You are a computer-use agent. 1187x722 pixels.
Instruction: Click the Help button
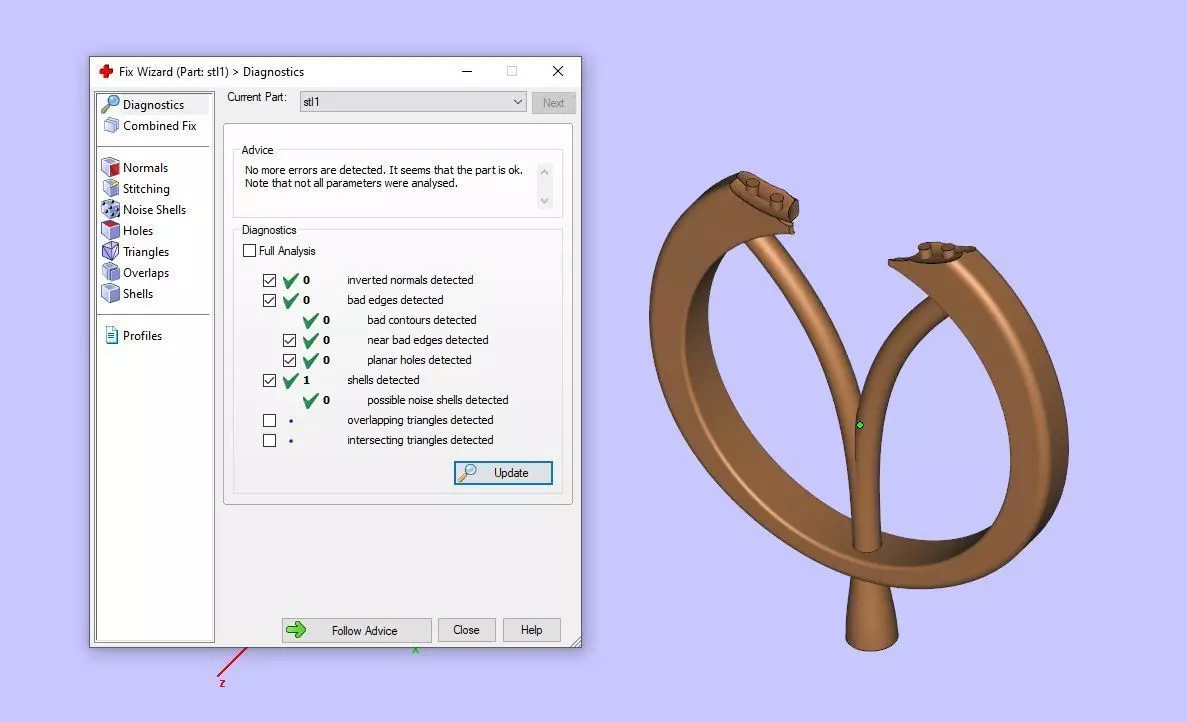coord(531,630)
